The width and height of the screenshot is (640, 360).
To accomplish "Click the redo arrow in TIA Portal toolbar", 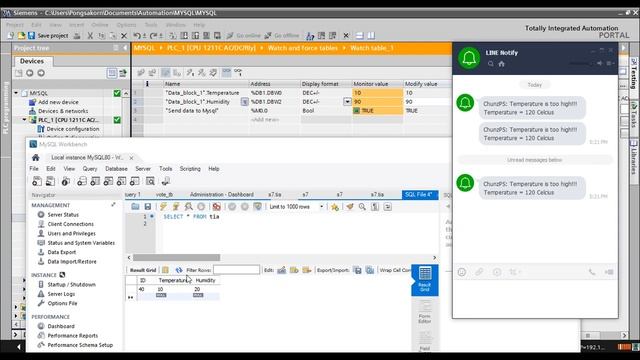I will (x=153, y=36).
